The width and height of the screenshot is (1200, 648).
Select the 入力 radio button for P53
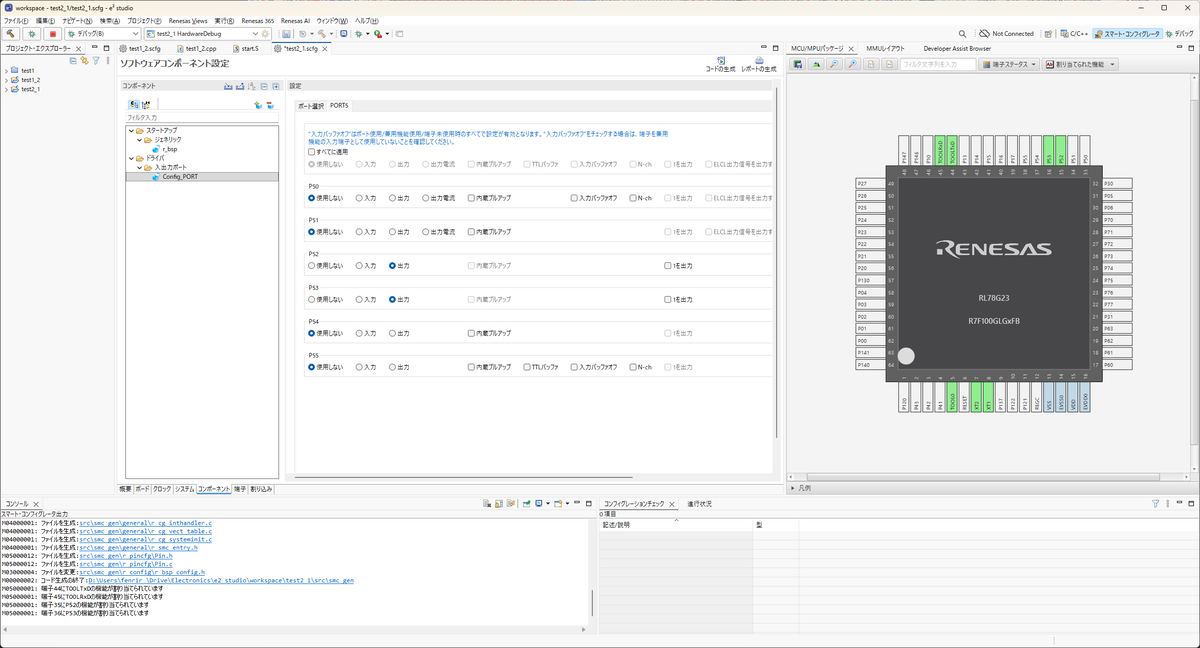pos(360,299)
